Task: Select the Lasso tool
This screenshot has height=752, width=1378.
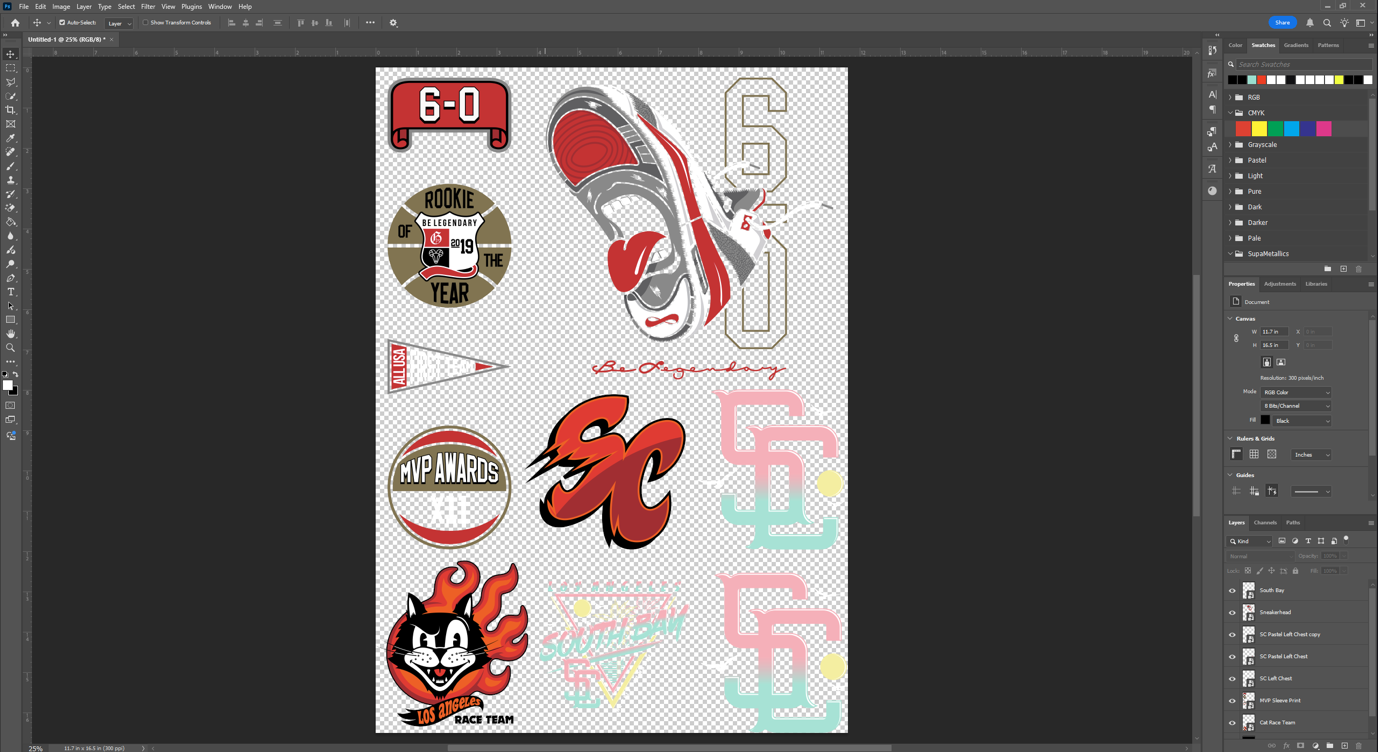Action: point(11,82)
